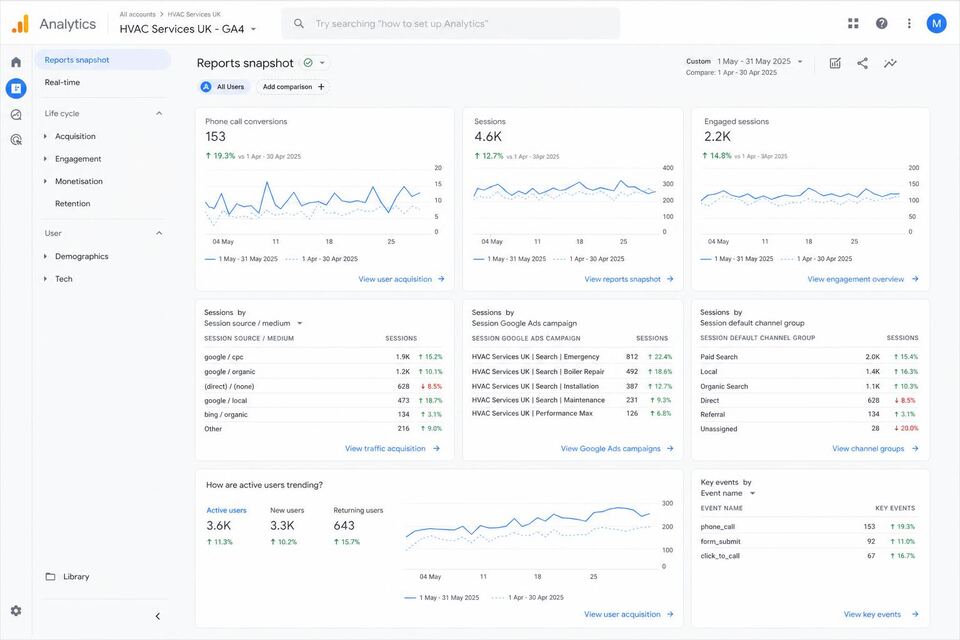Open the date range picker 1 May - 31 May 2025
Screen dimensions: 960x640
pos(759,61)
